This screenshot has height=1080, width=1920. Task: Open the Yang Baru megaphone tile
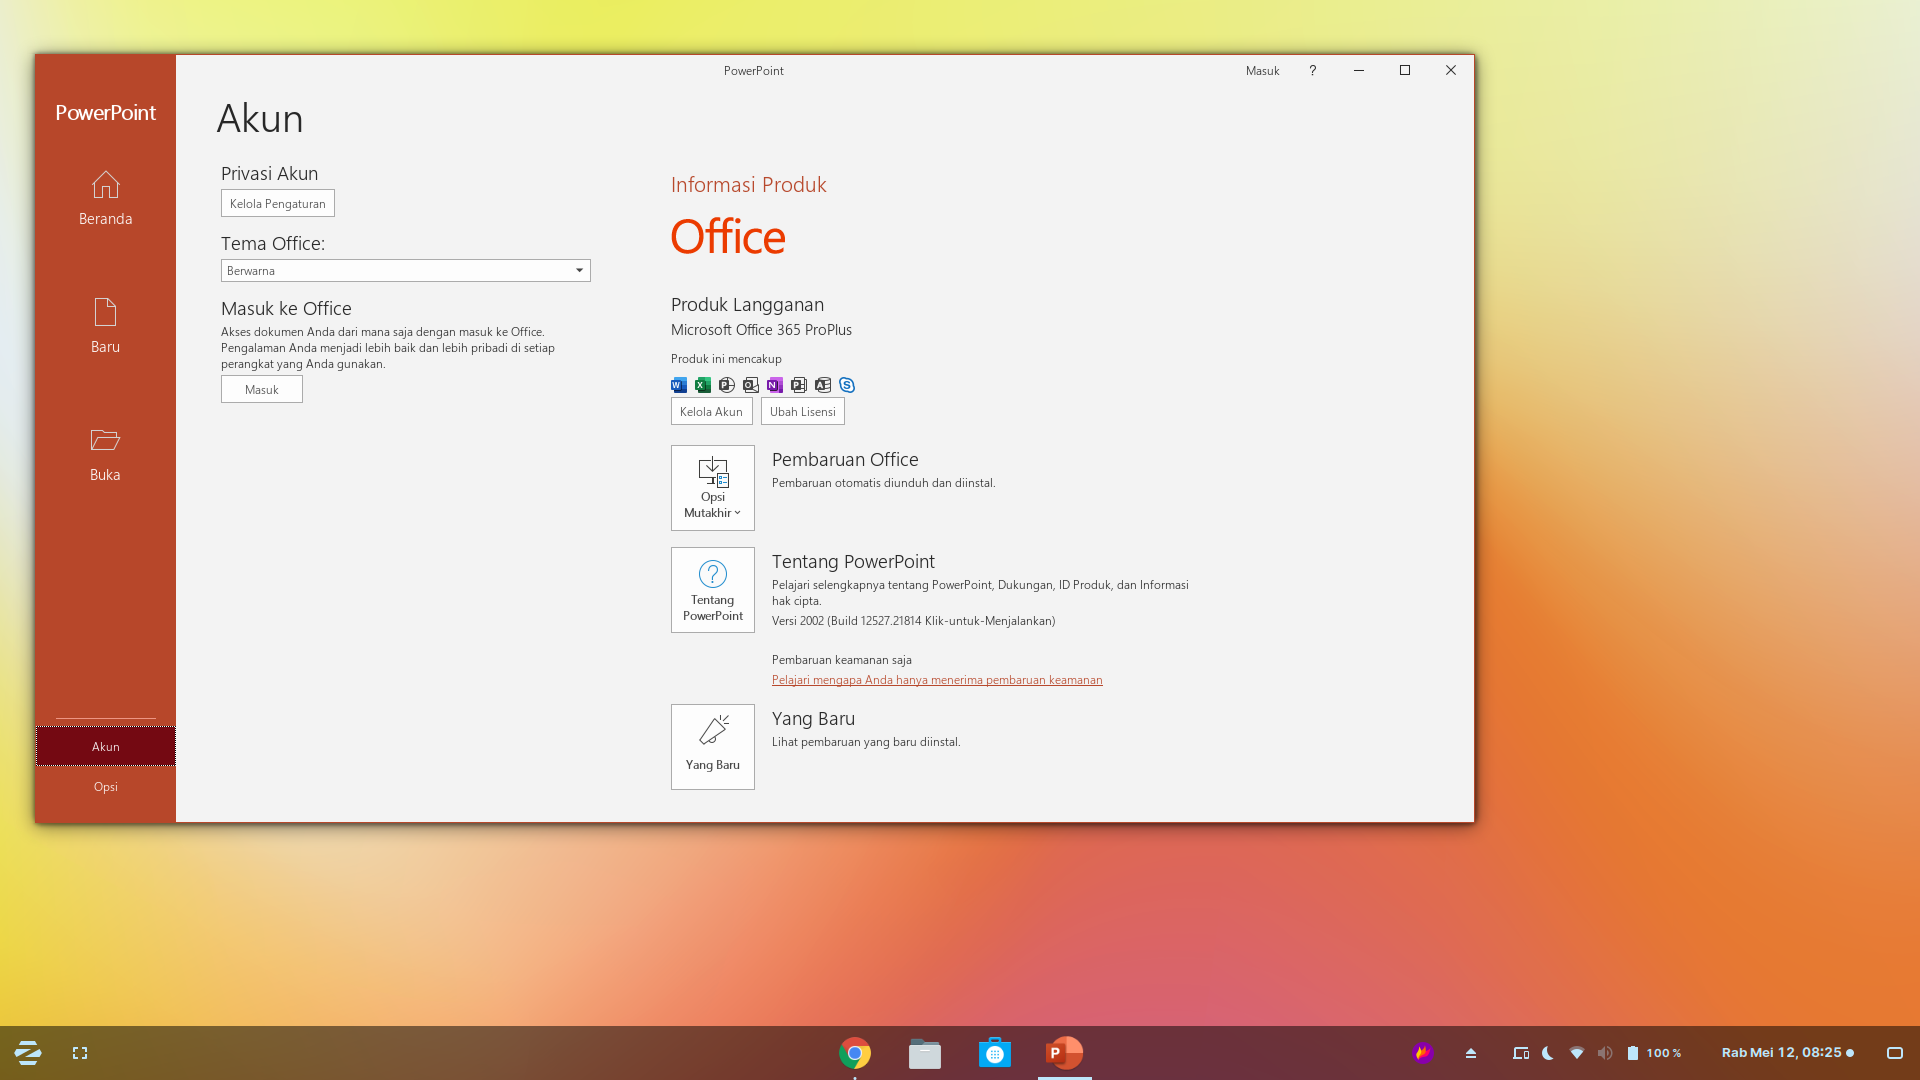[x=712, y=747]
